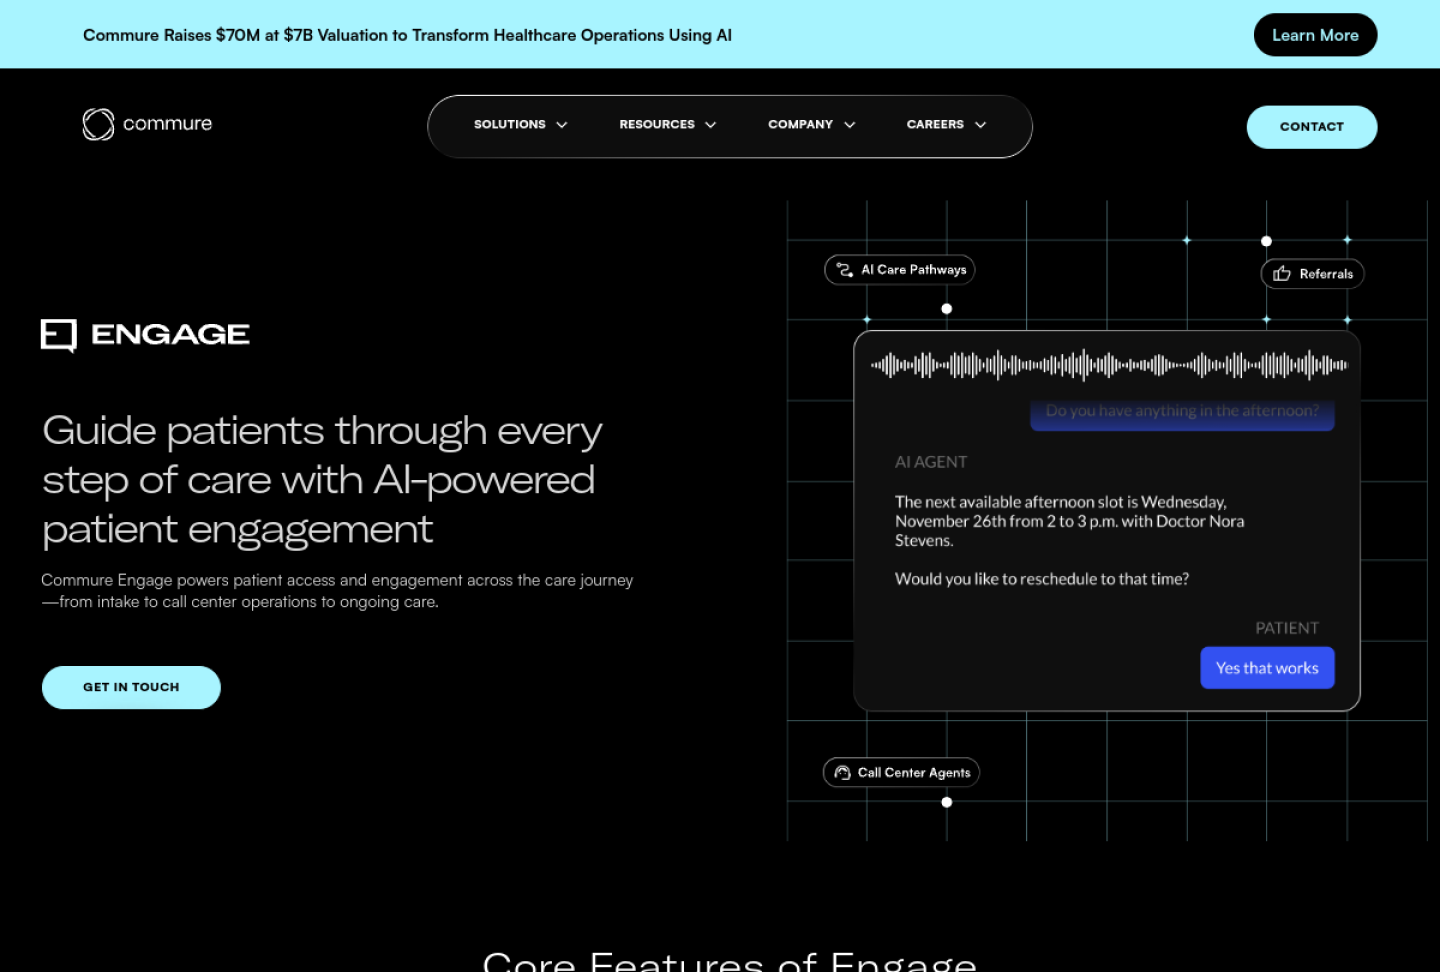
Task: Expand the Resources dropdown chevron
Action: 711,125
